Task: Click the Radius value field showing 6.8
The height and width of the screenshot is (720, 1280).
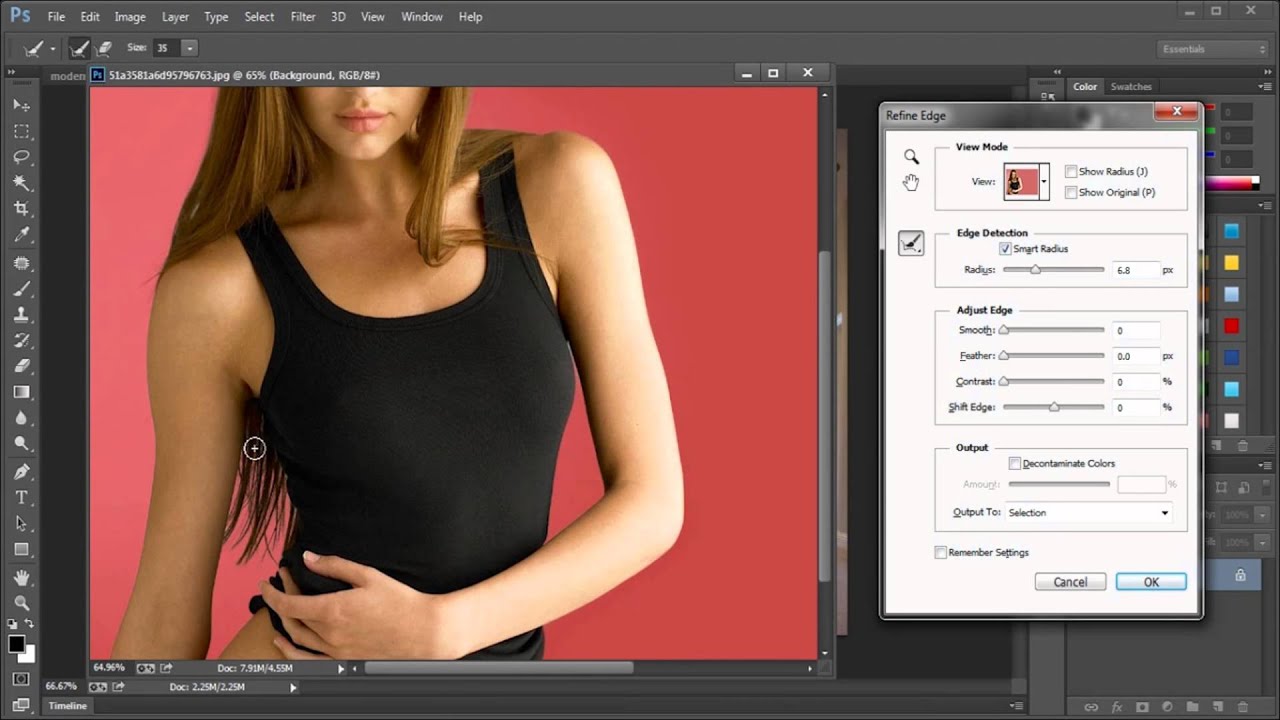Action: tap(1135, 270)
